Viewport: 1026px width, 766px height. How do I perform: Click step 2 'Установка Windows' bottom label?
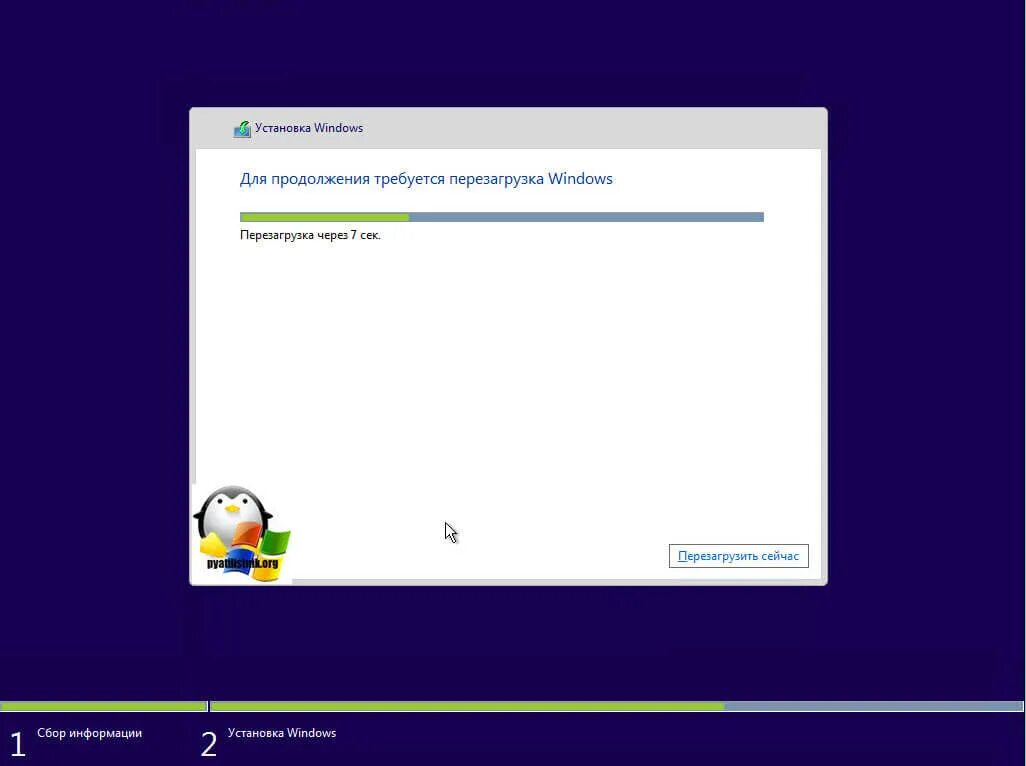pyautogui.click(x=282, y=733)
